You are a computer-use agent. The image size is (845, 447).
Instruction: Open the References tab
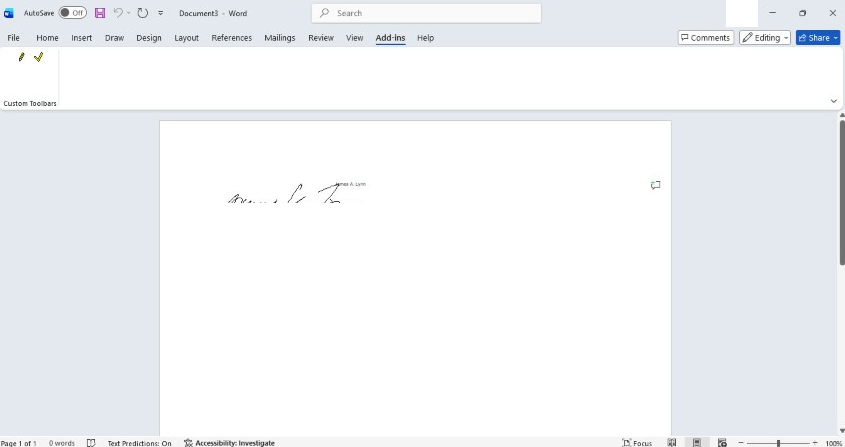[232, 38]
